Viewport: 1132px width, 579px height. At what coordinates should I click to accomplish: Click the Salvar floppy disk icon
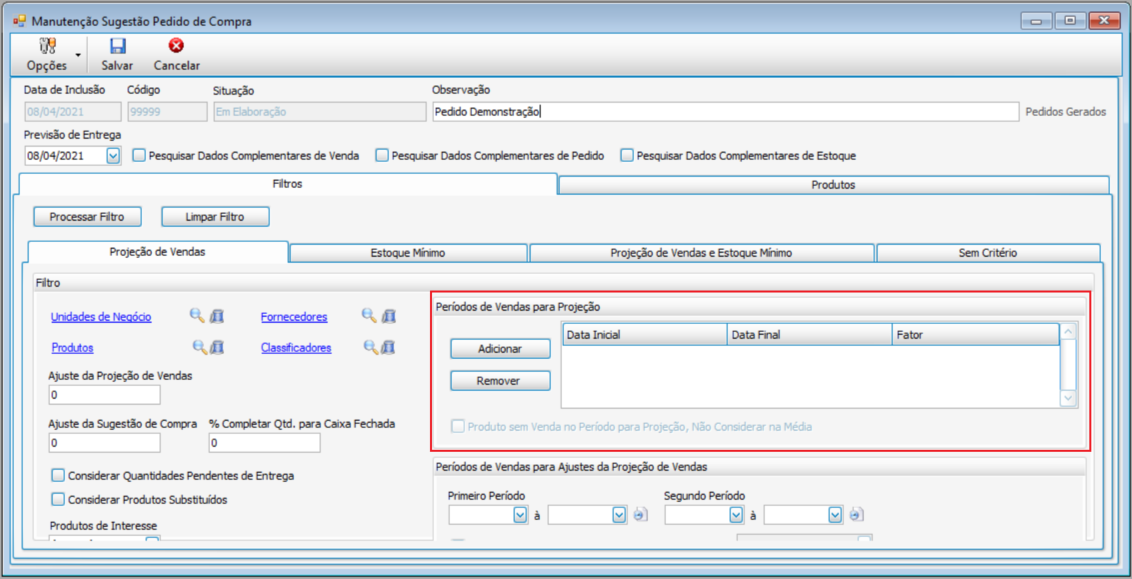(117, 46)
